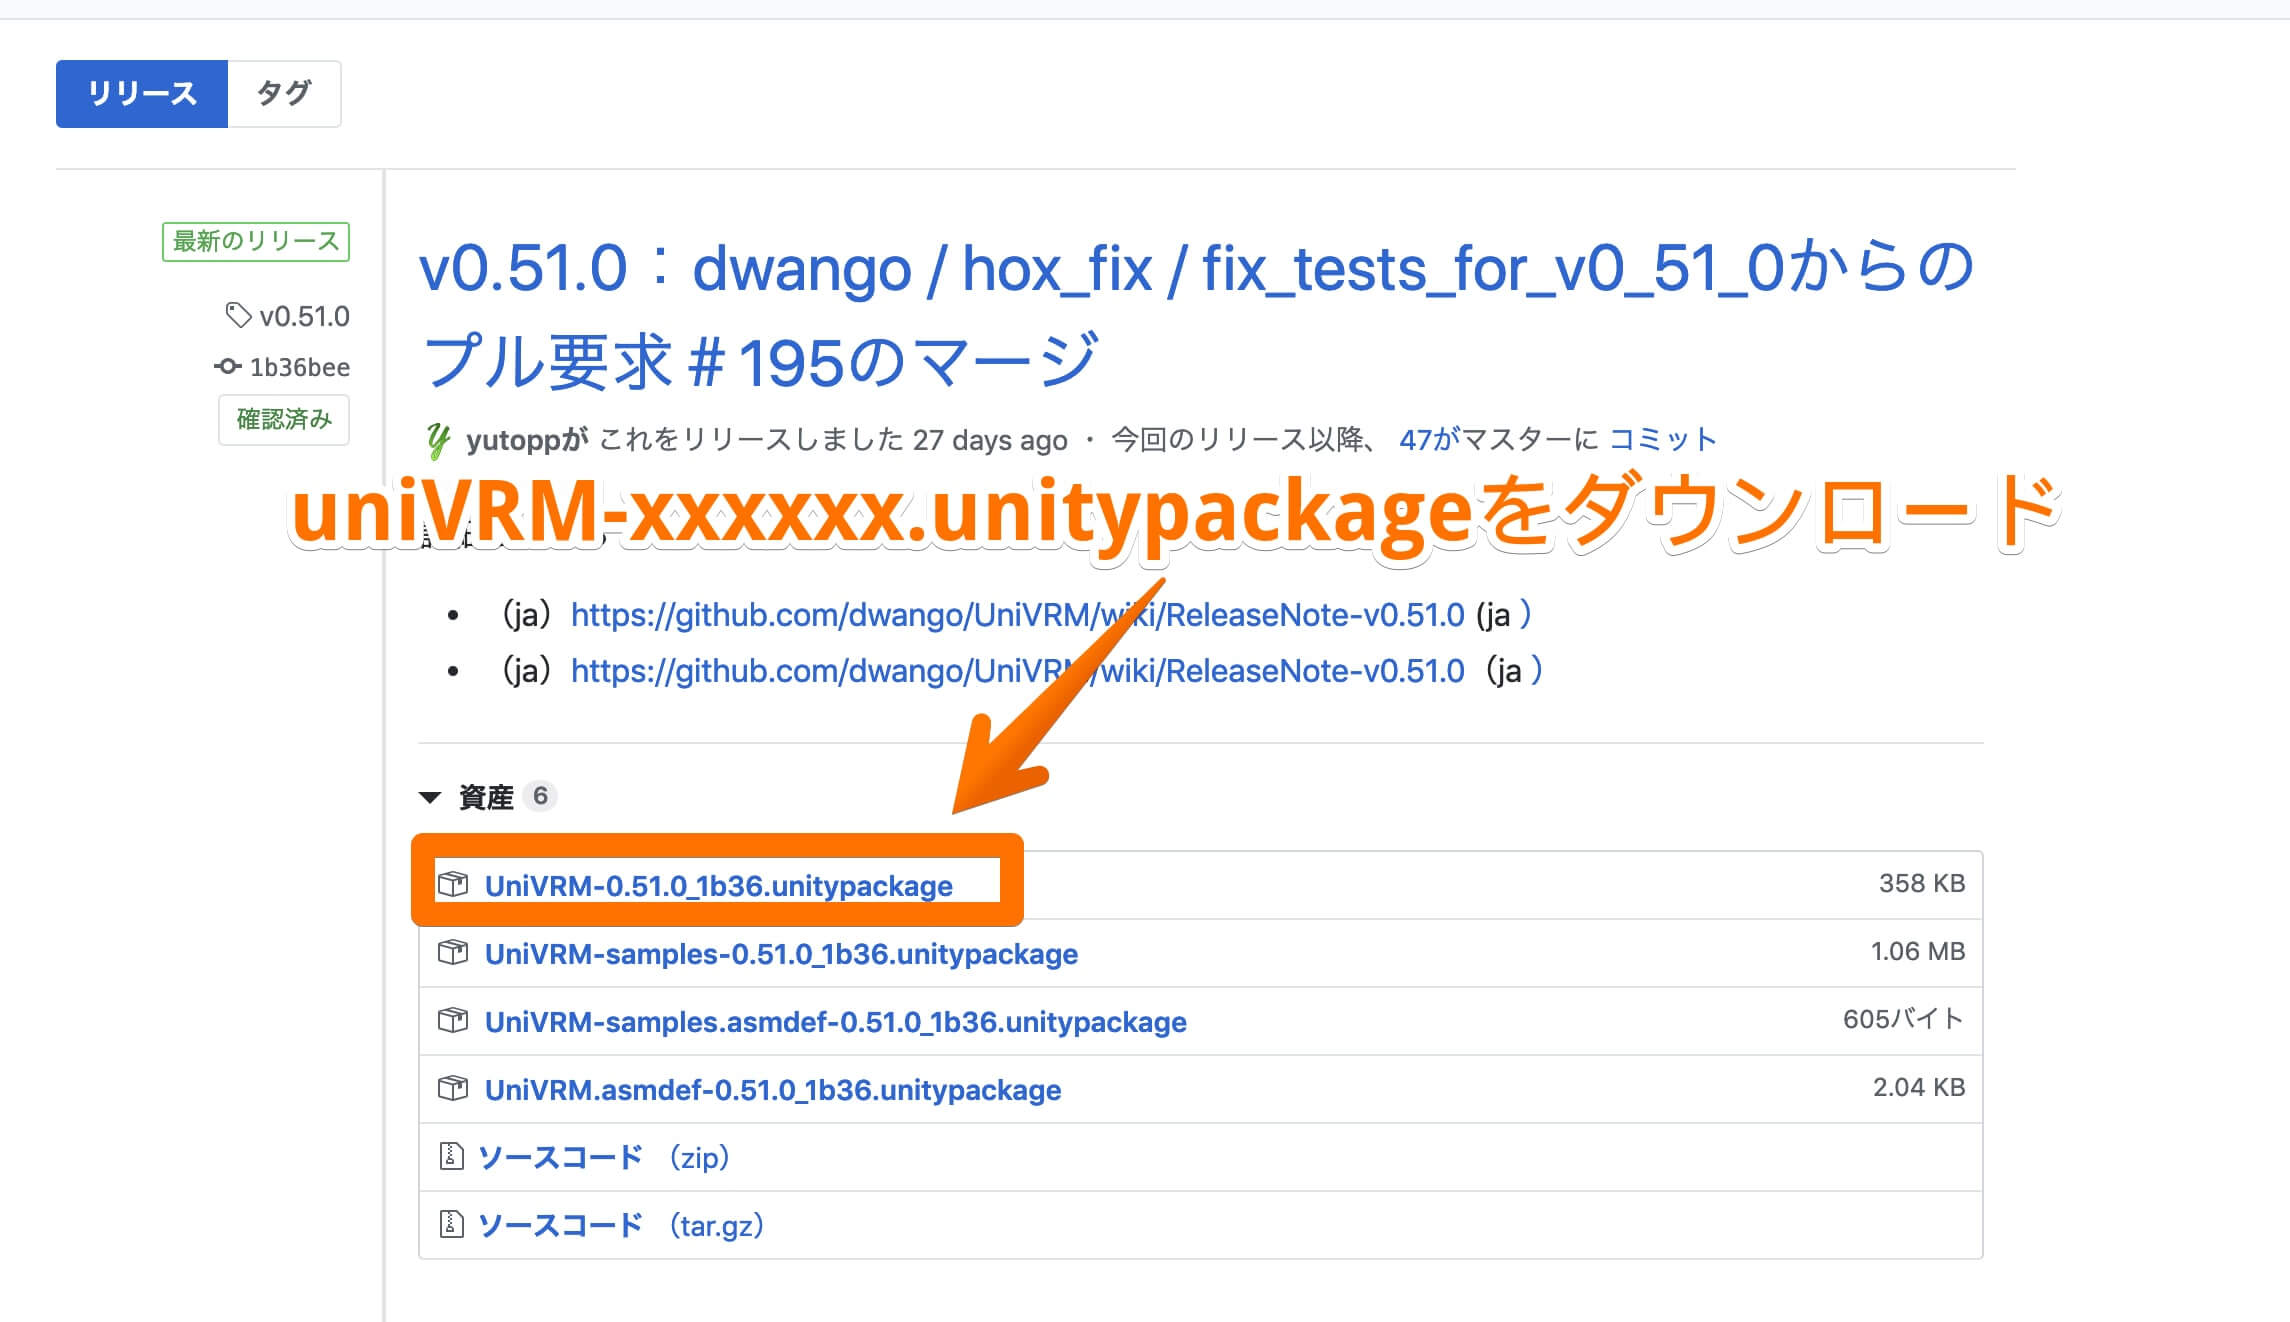Download UniVRM-samples.asmdef-0.51.0_1b36.unitypackage
Image resolution: width=2290 pixels, height=1322 pixels.
(x=836, y=1022)
